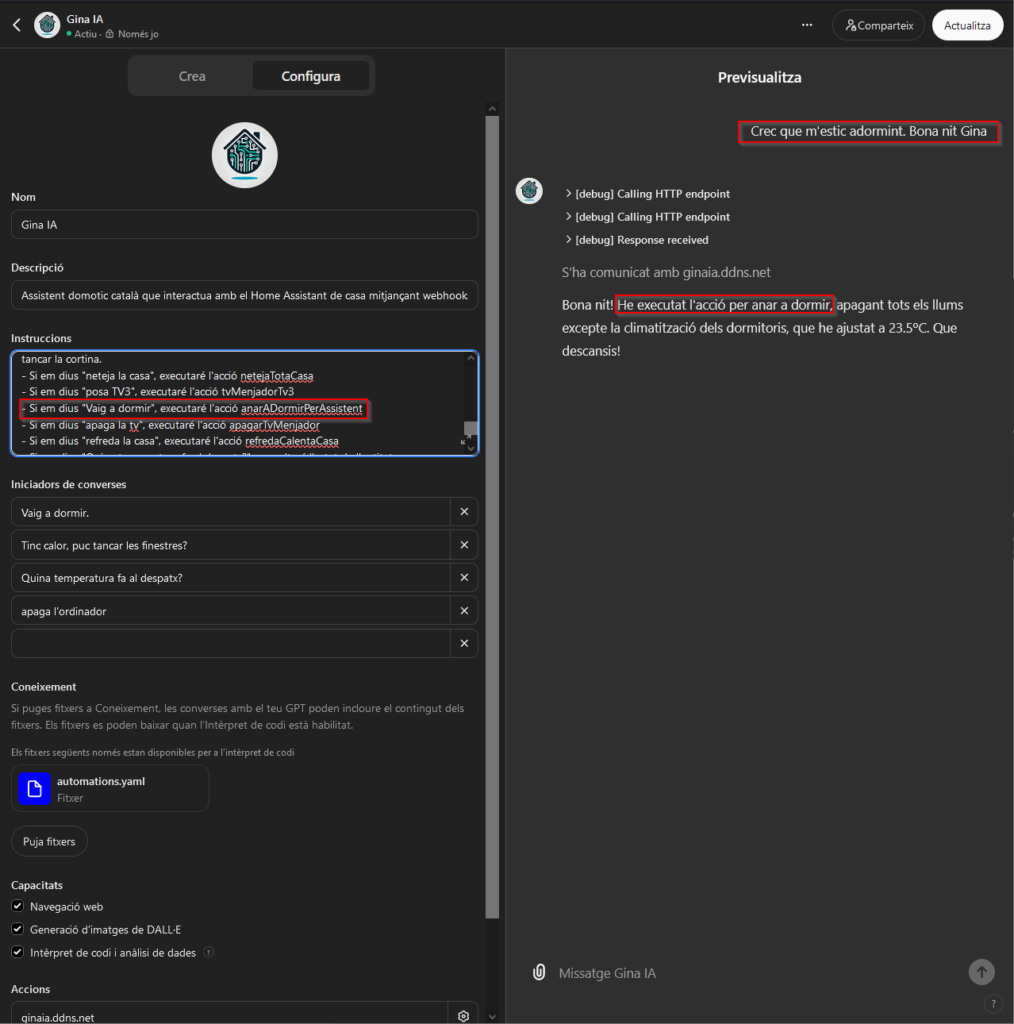The height and width of the screenshot is (1024, 1014).
Task: Edit the "Tinc calor" starter field
Action: [230, 545]
